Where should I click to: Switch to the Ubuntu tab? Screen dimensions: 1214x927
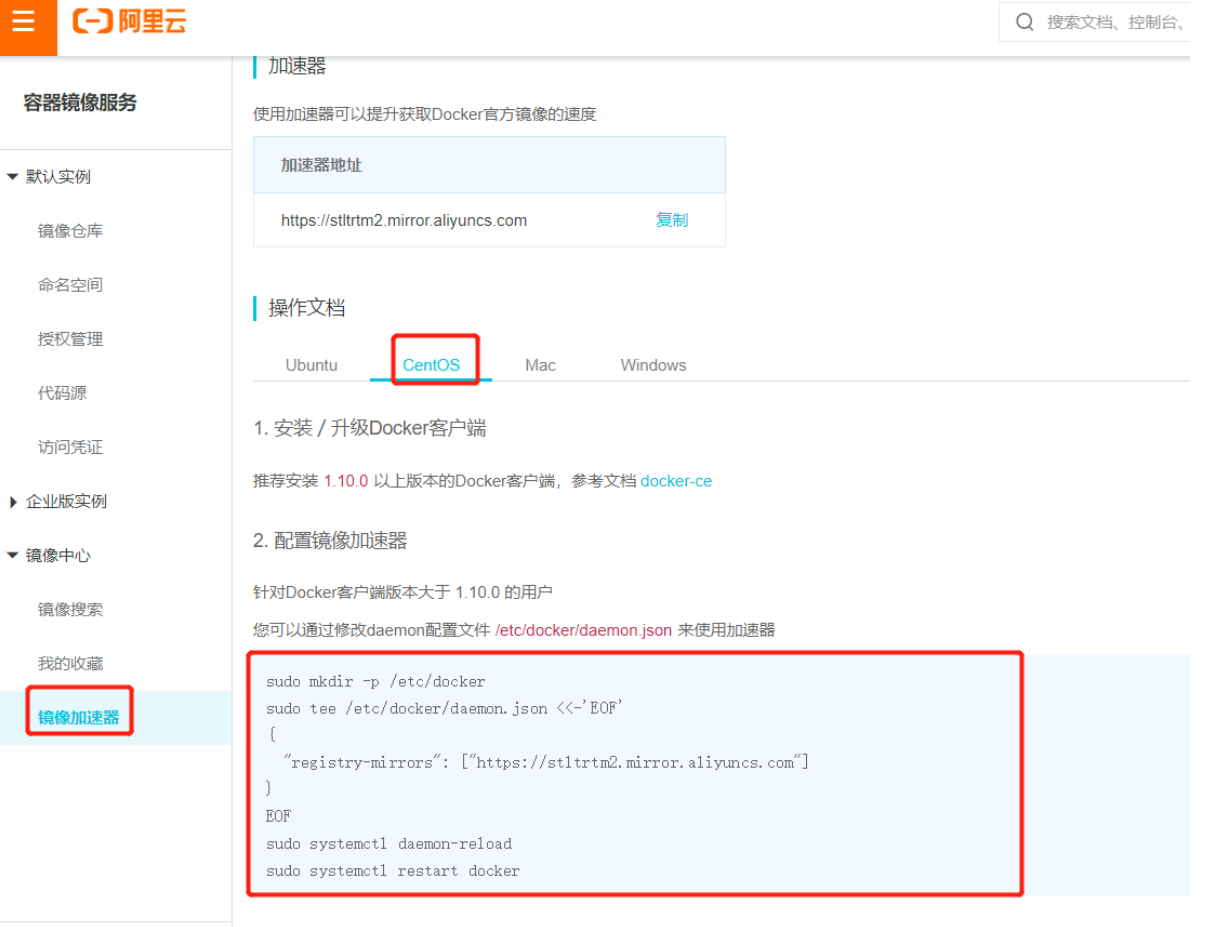(x=312, y=365)
